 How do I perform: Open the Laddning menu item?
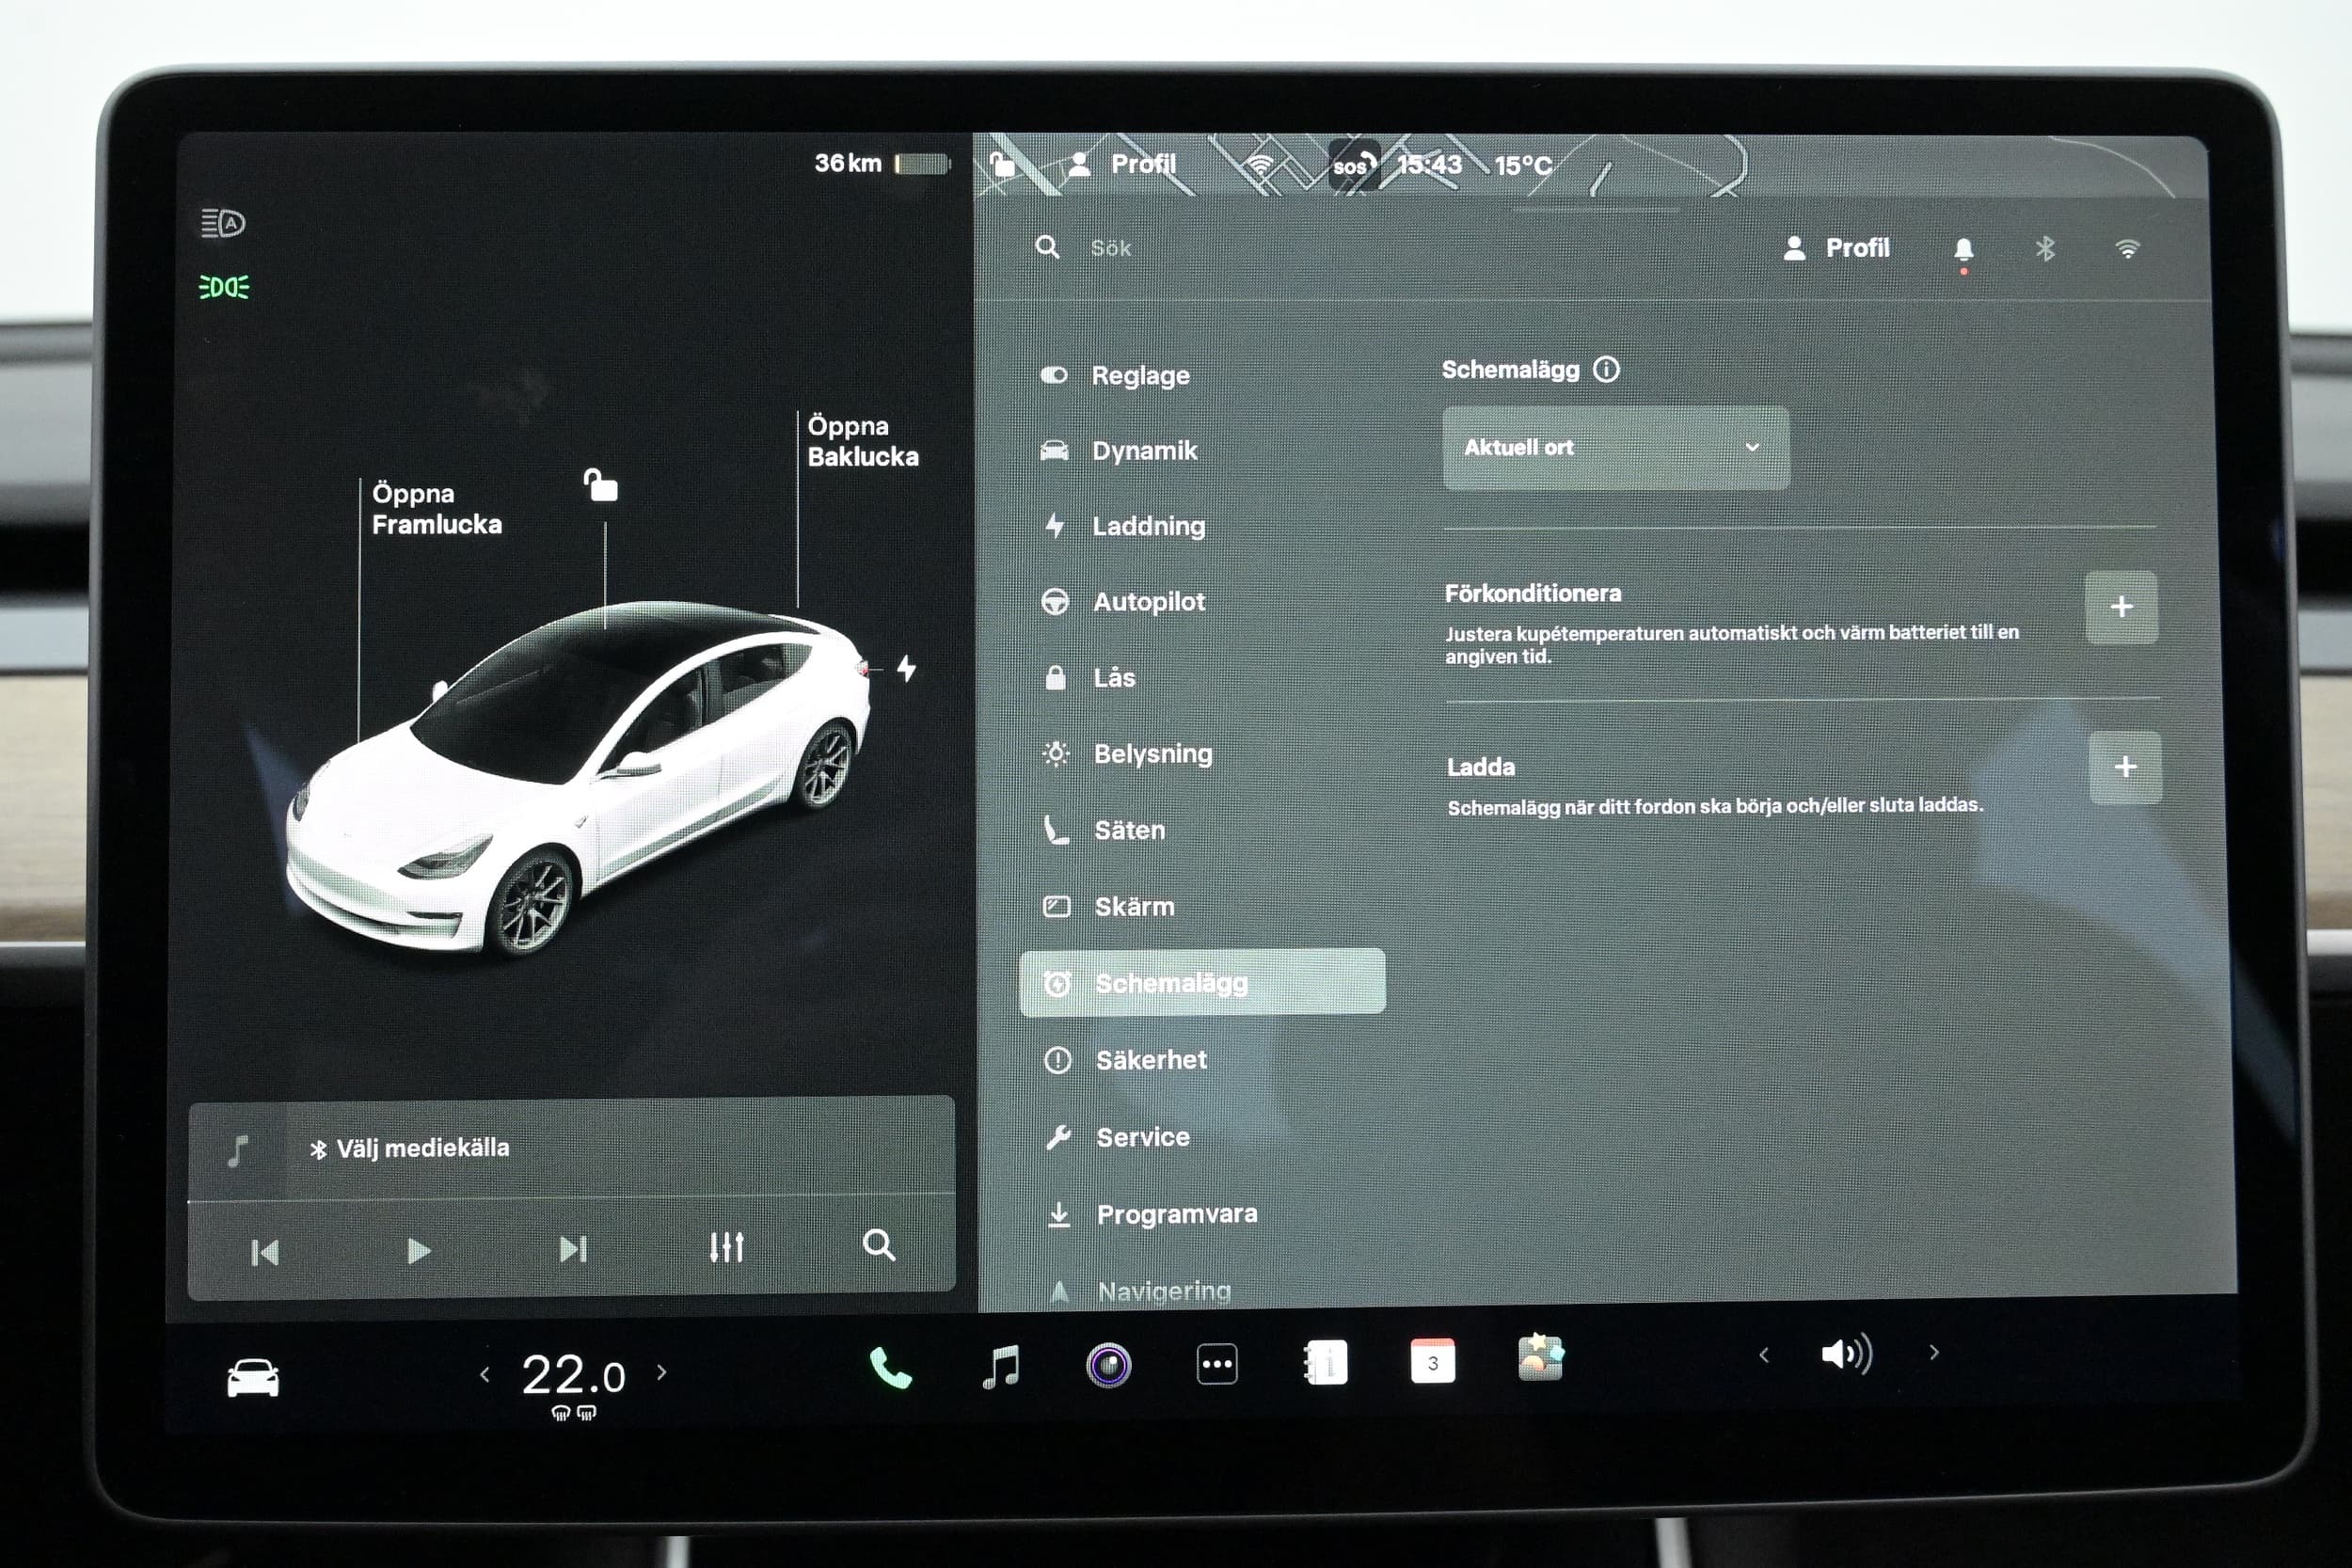click(x=1147, y=526)
